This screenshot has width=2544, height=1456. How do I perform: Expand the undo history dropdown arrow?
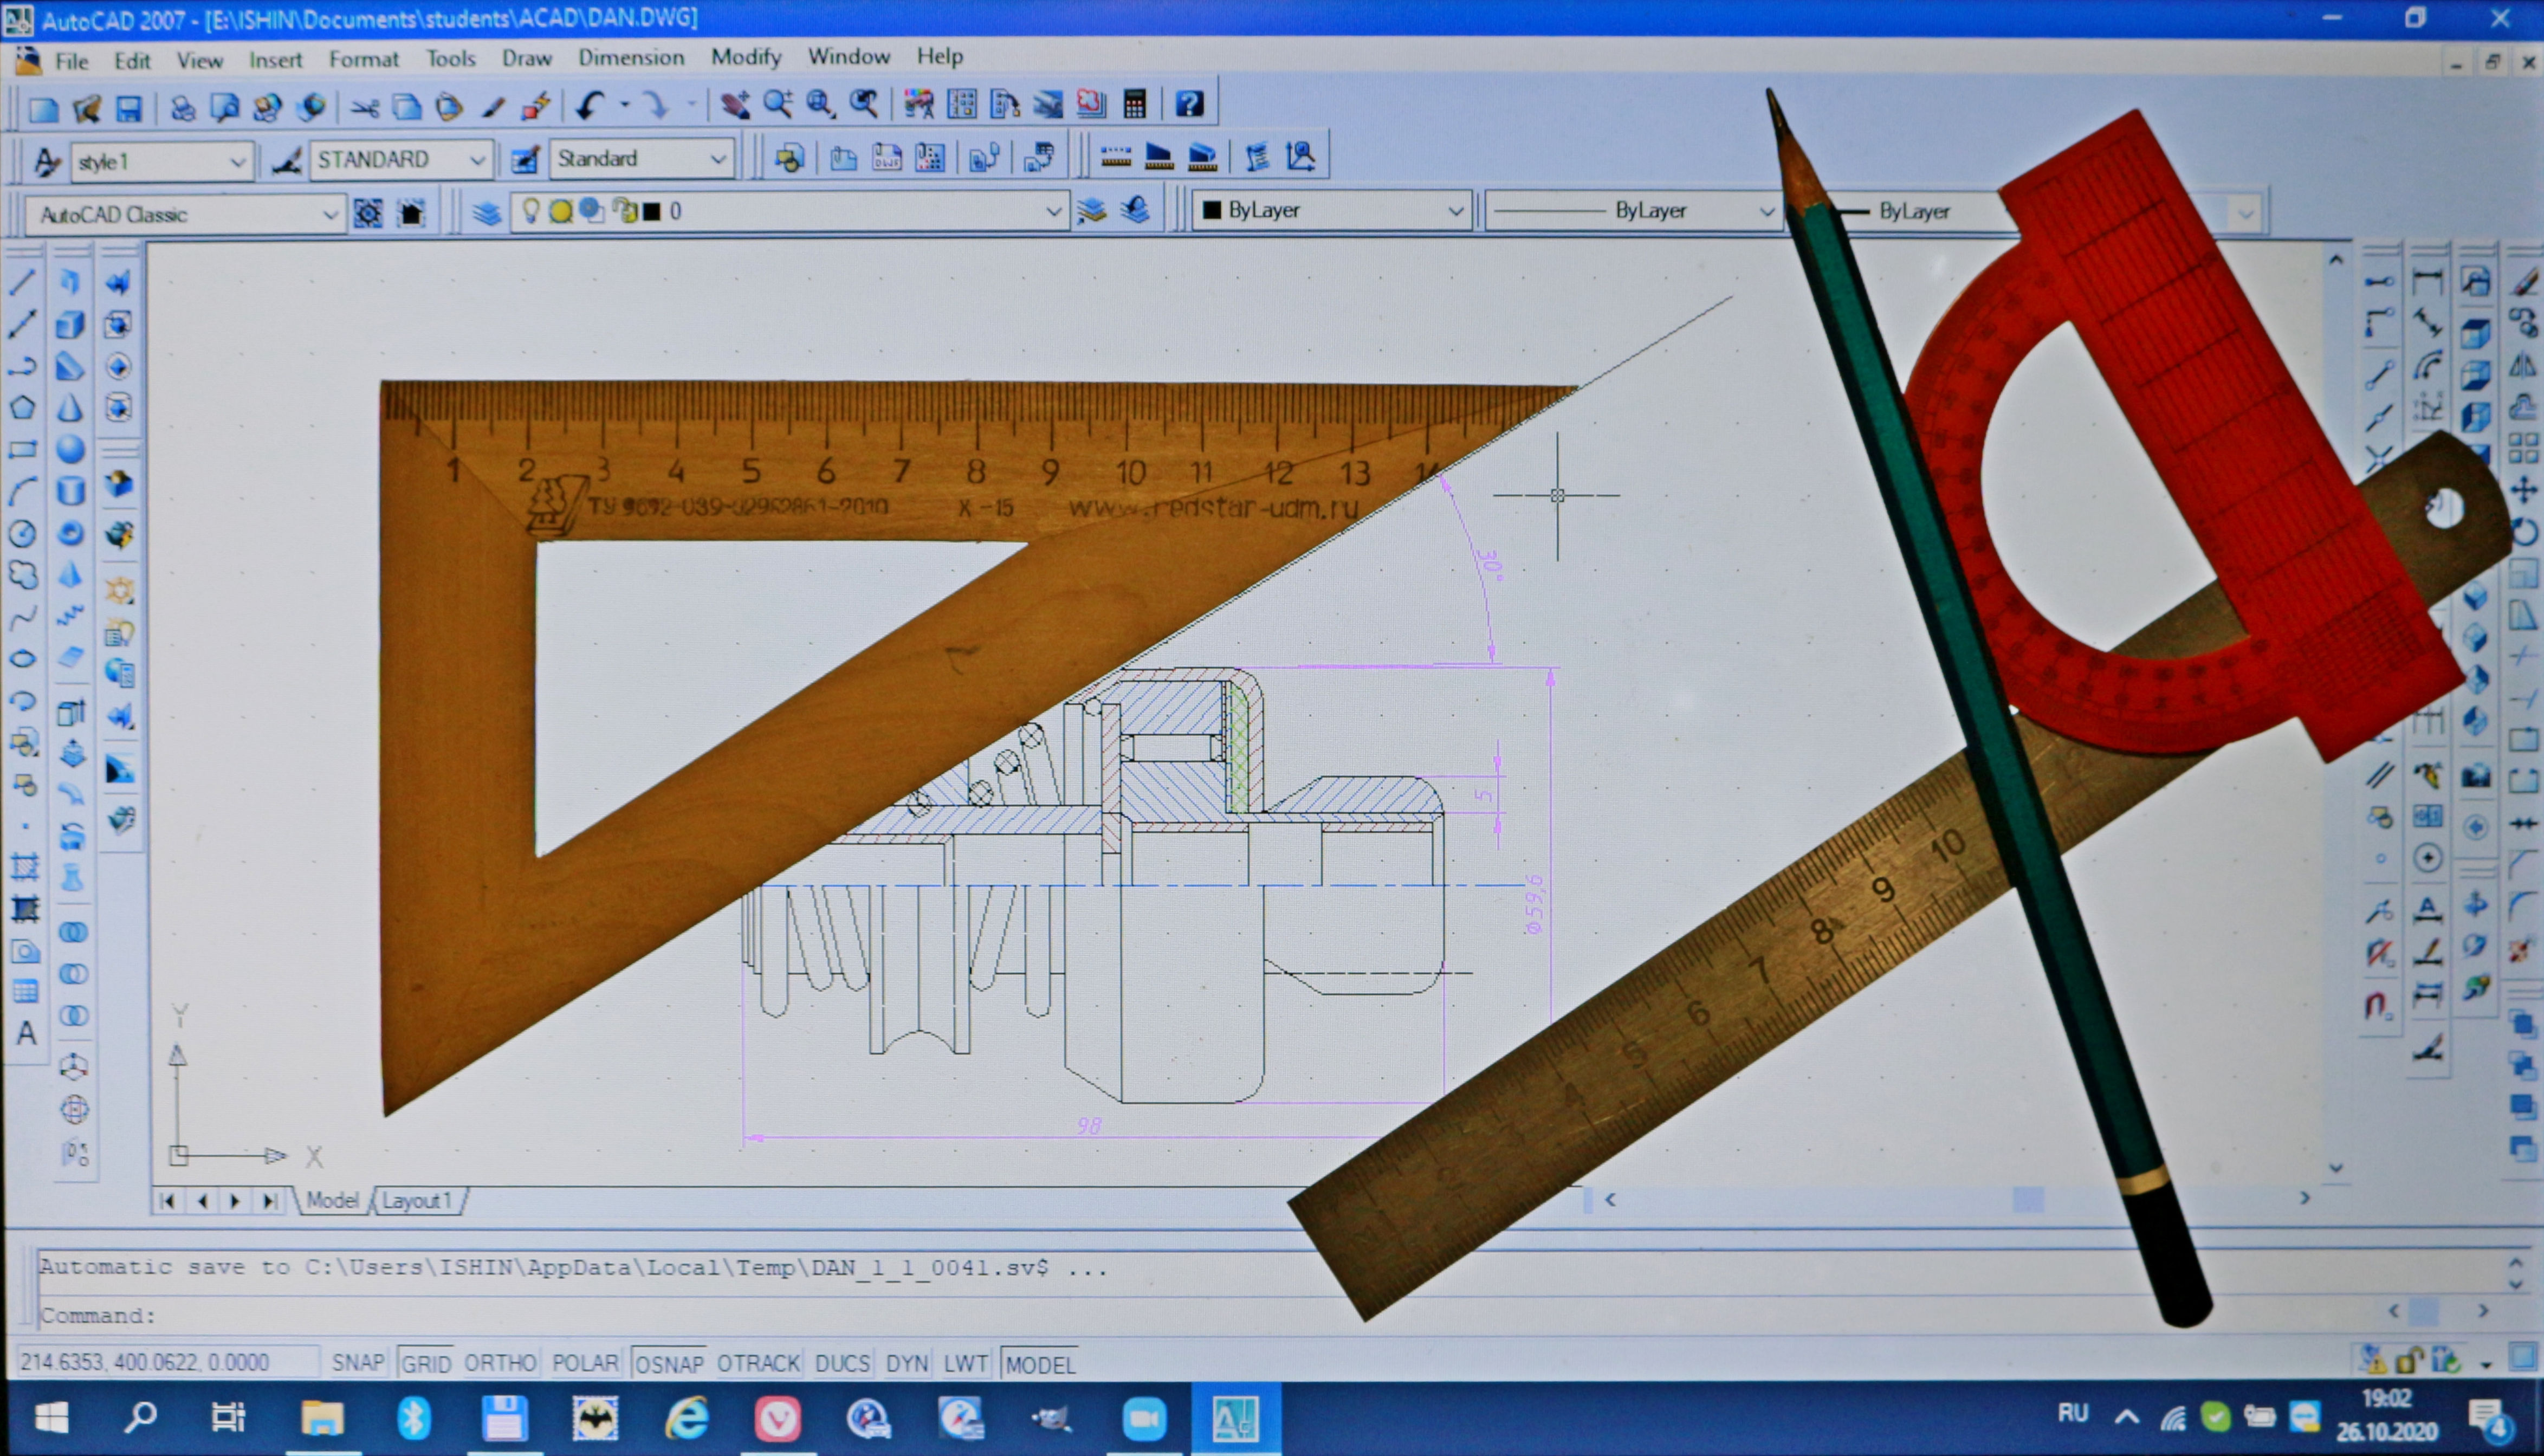point(625,104)
